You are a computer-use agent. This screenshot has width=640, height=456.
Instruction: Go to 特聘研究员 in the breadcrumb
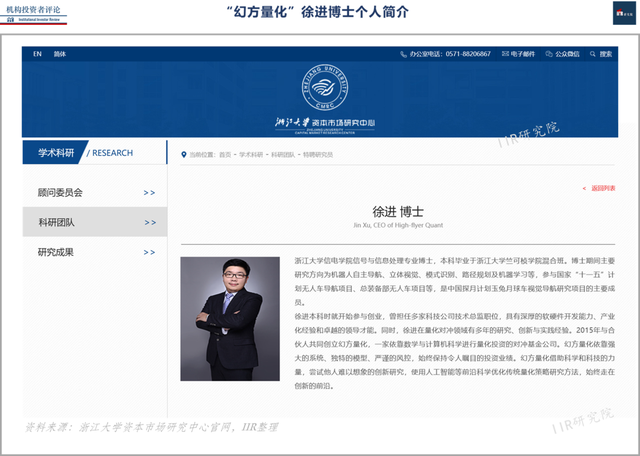(318, 155)
